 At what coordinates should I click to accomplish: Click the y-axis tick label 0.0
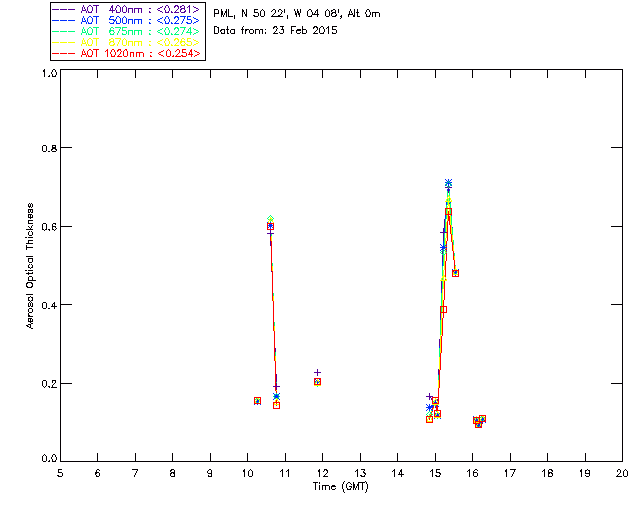click(x=49, y=459)
